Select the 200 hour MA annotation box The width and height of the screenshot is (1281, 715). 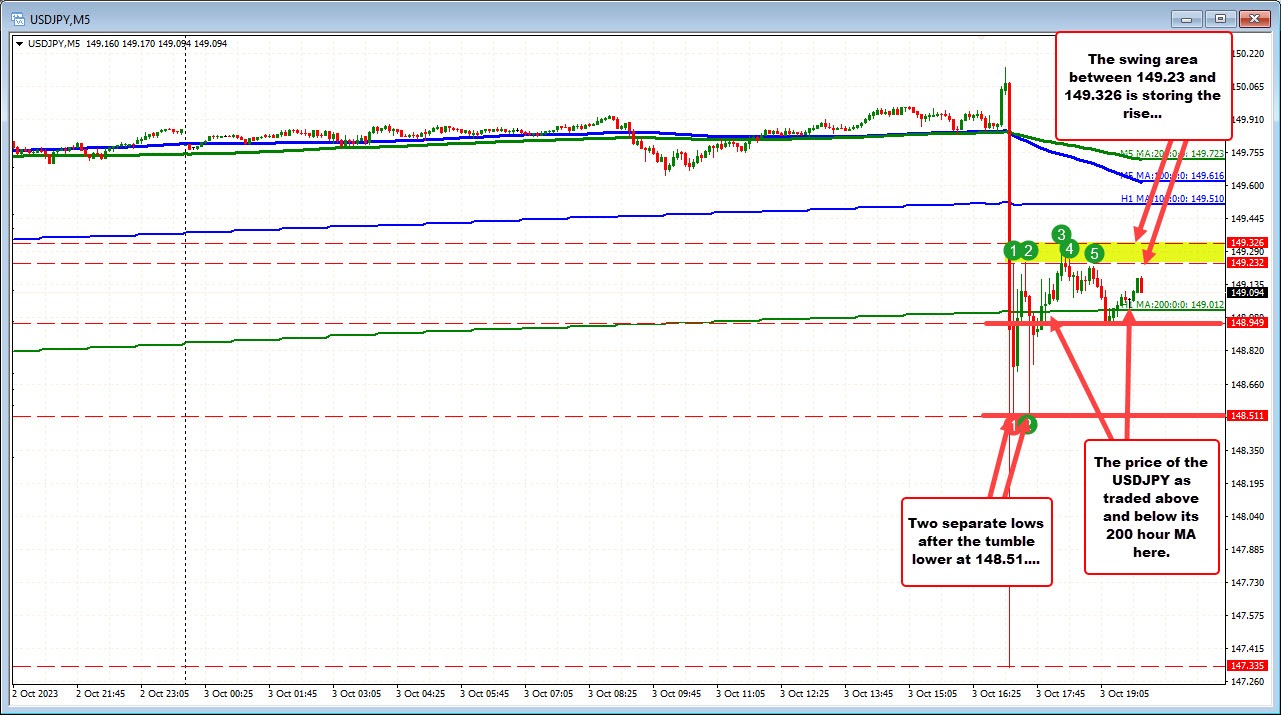(x=1151, y=507)
